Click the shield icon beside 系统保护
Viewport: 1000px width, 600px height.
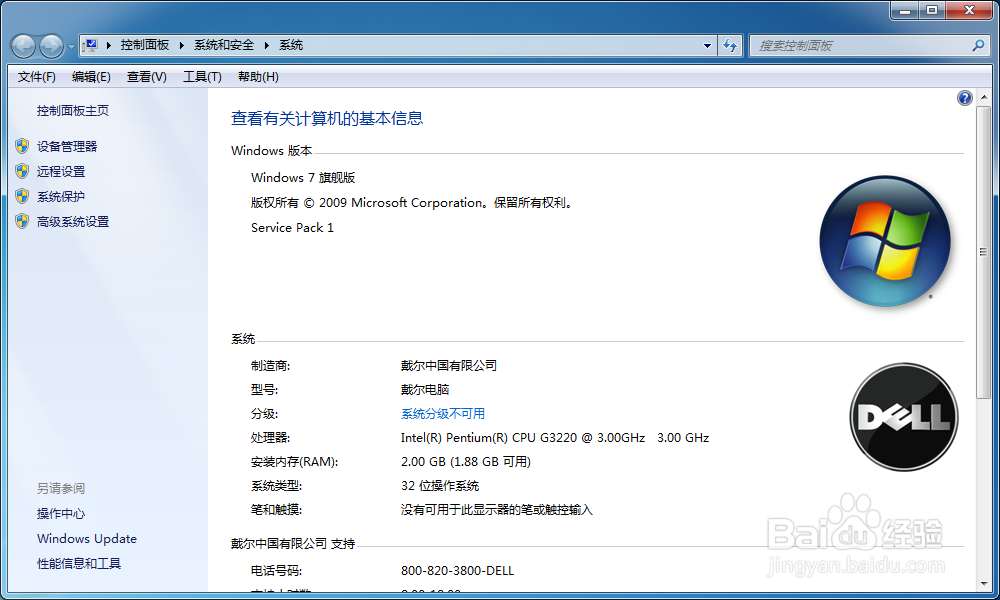(22, 196)
